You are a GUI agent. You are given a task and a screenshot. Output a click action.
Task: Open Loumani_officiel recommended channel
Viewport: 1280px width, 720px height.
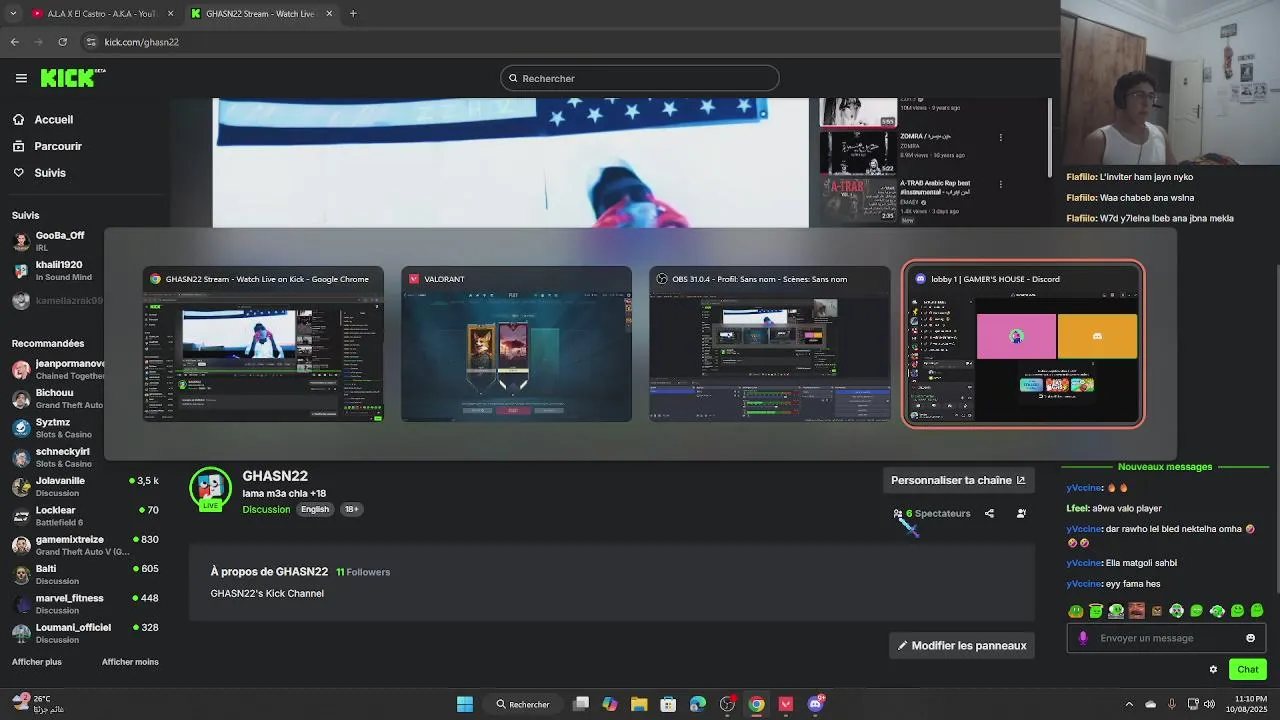click(x=85, y=633)
